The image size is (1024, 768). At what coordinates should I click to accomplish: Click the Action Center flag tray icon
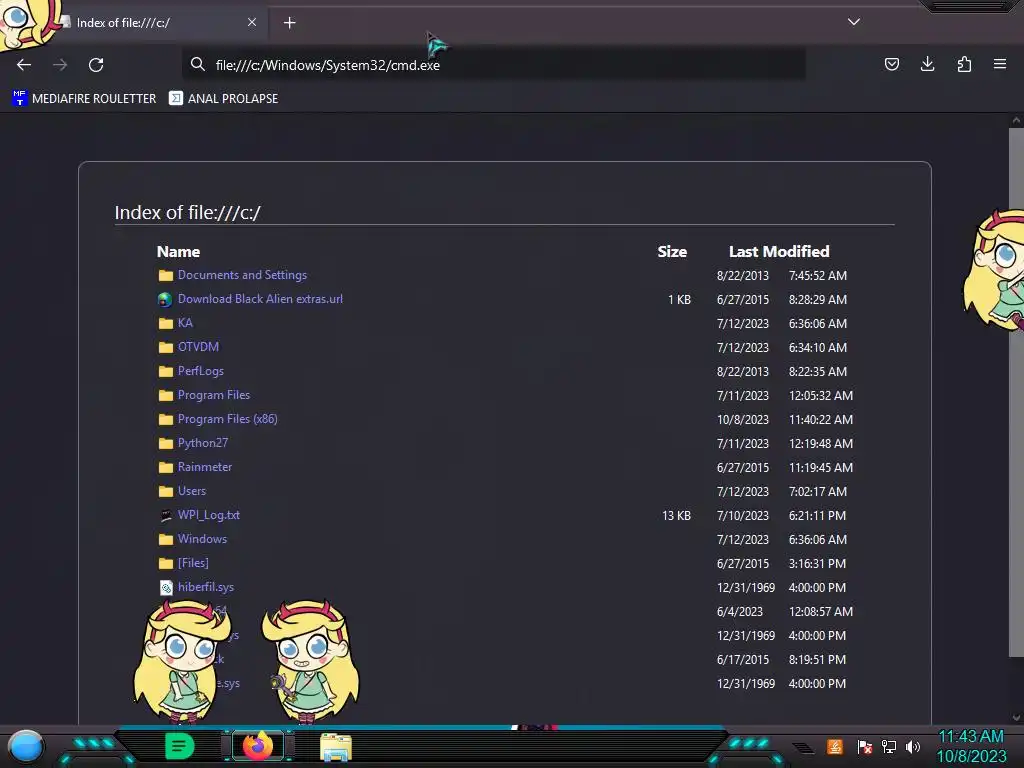pyautogui.click(x=865, y=746)
